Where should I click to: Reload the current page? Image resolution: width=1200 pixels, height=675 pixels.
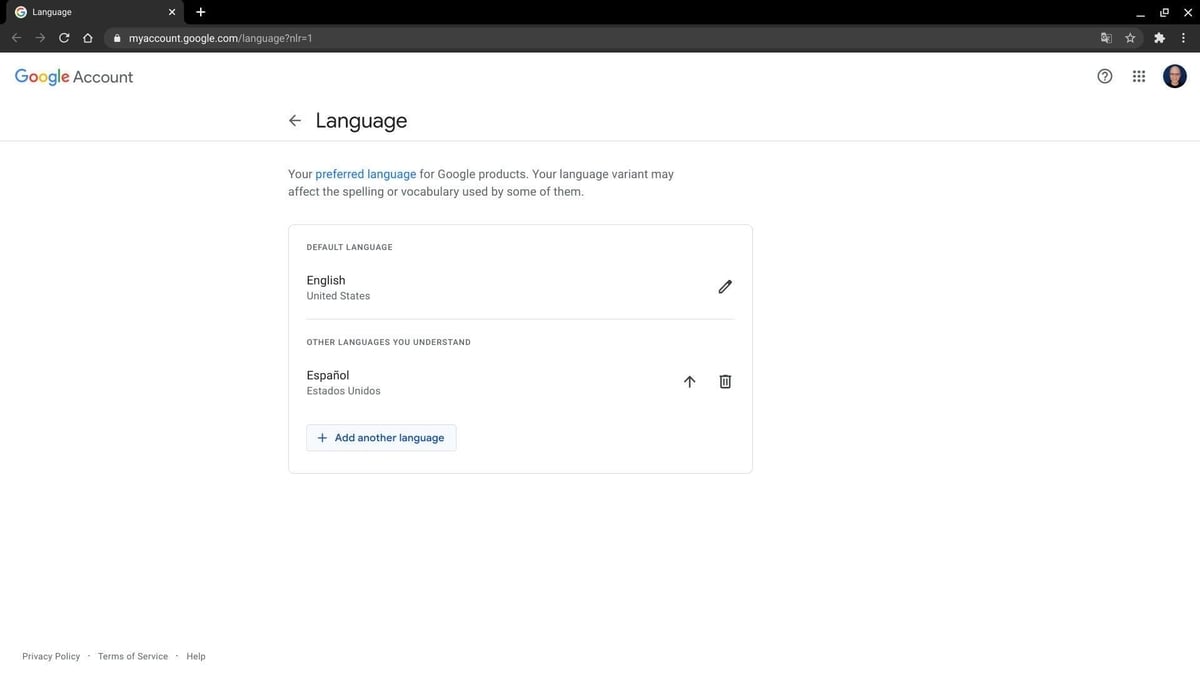pyautogui.click(x=63, y=37)
